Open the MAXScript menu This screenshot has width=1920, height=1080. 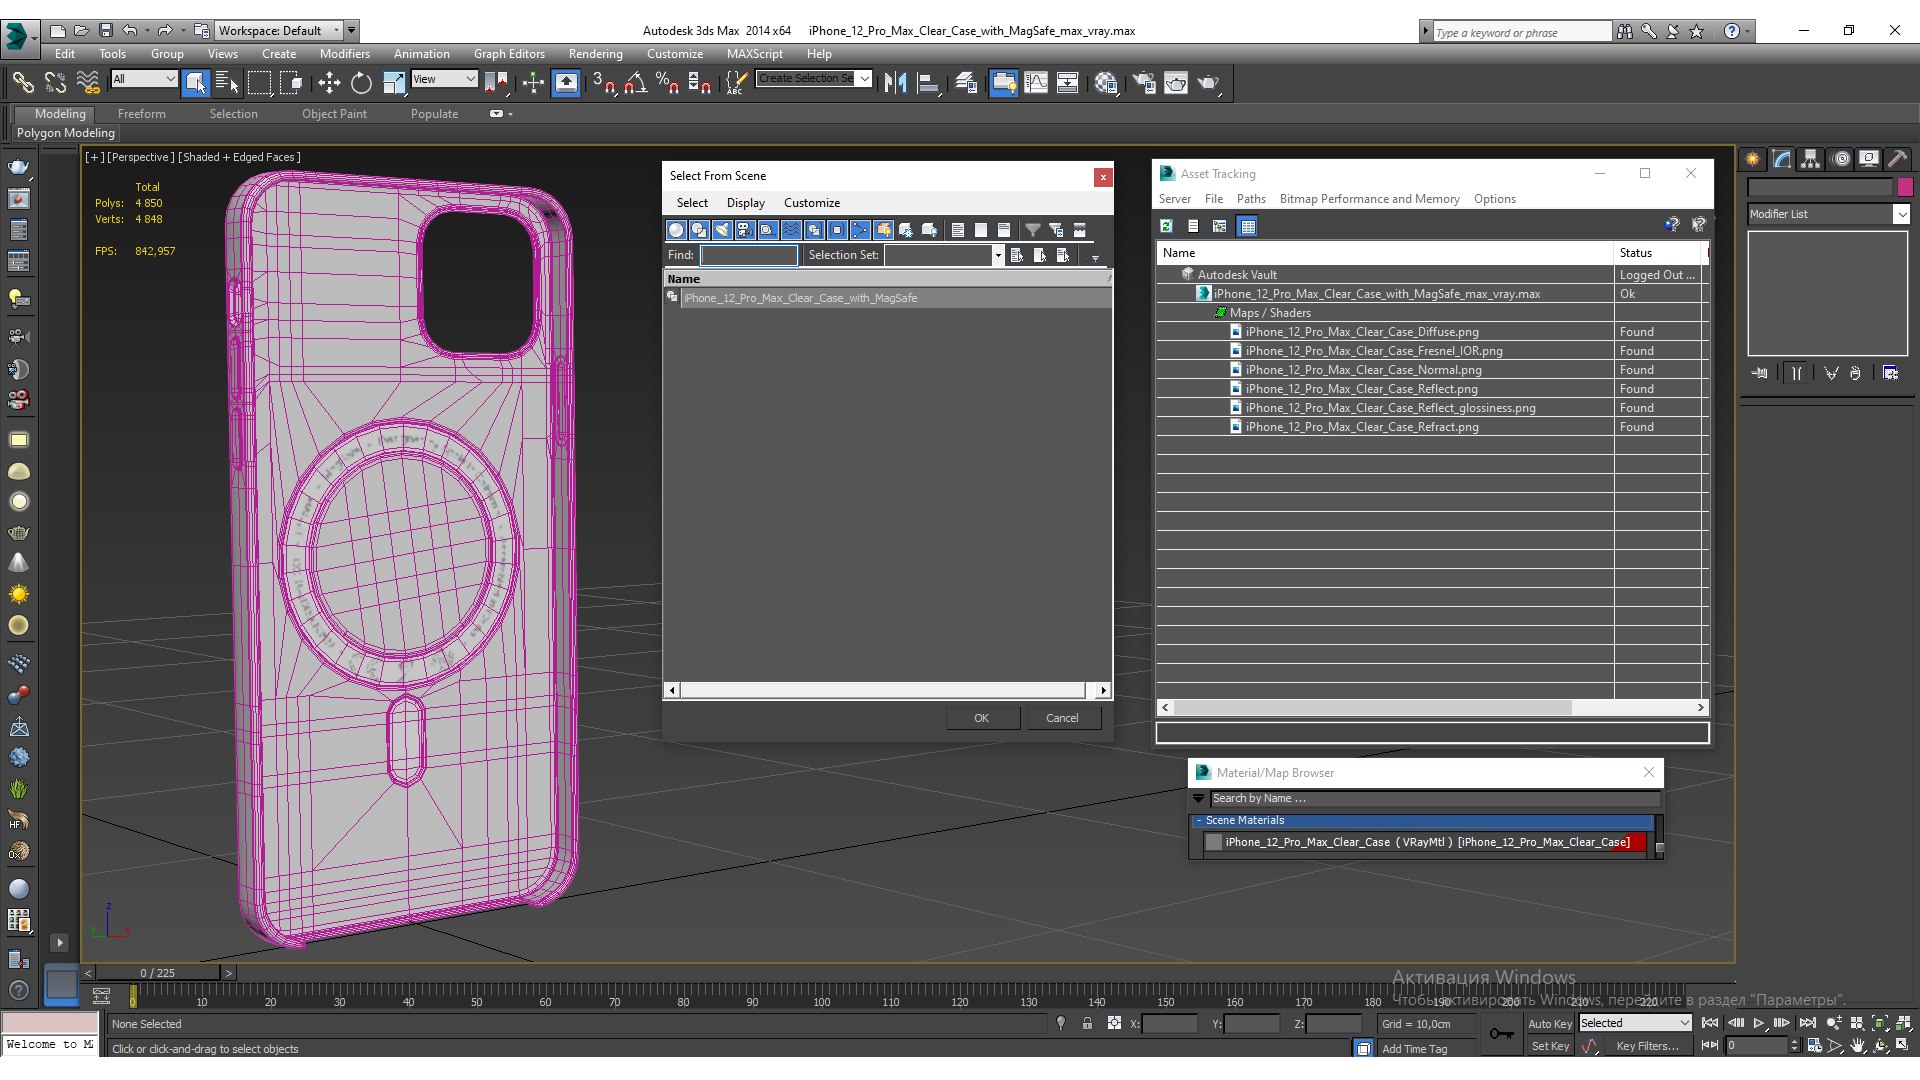pyautogui.click(x=754, y=54)
